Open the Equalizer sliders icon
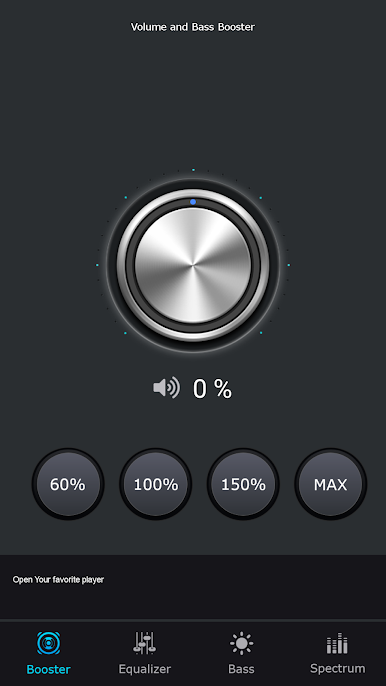 coord(144,643)
